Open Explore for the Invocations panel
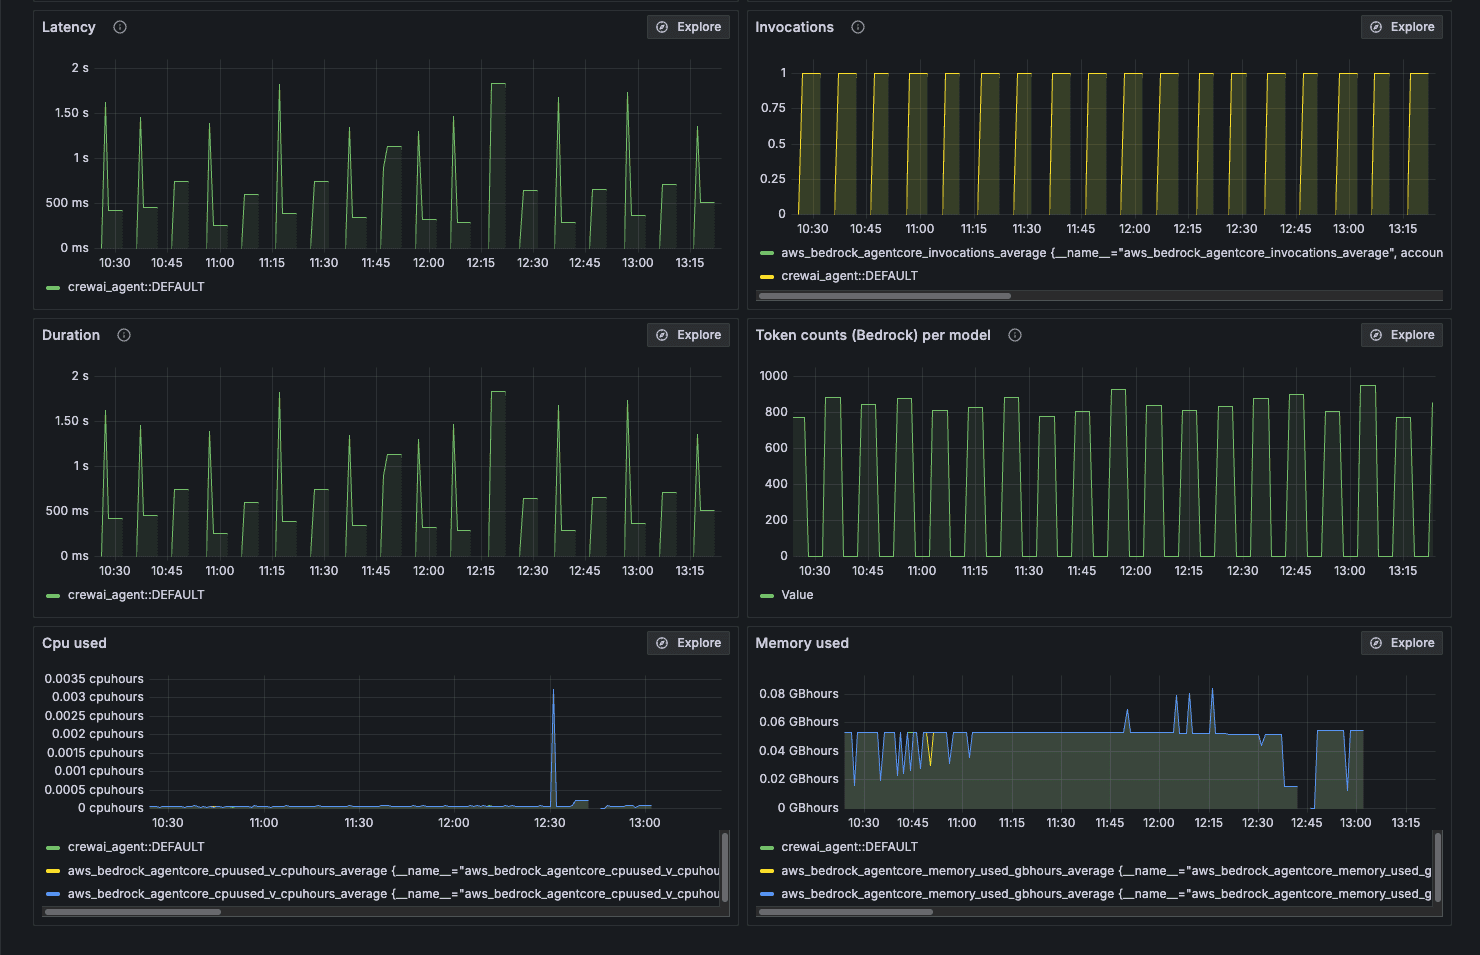1480x955 pixels. (x=1402, y=27)
